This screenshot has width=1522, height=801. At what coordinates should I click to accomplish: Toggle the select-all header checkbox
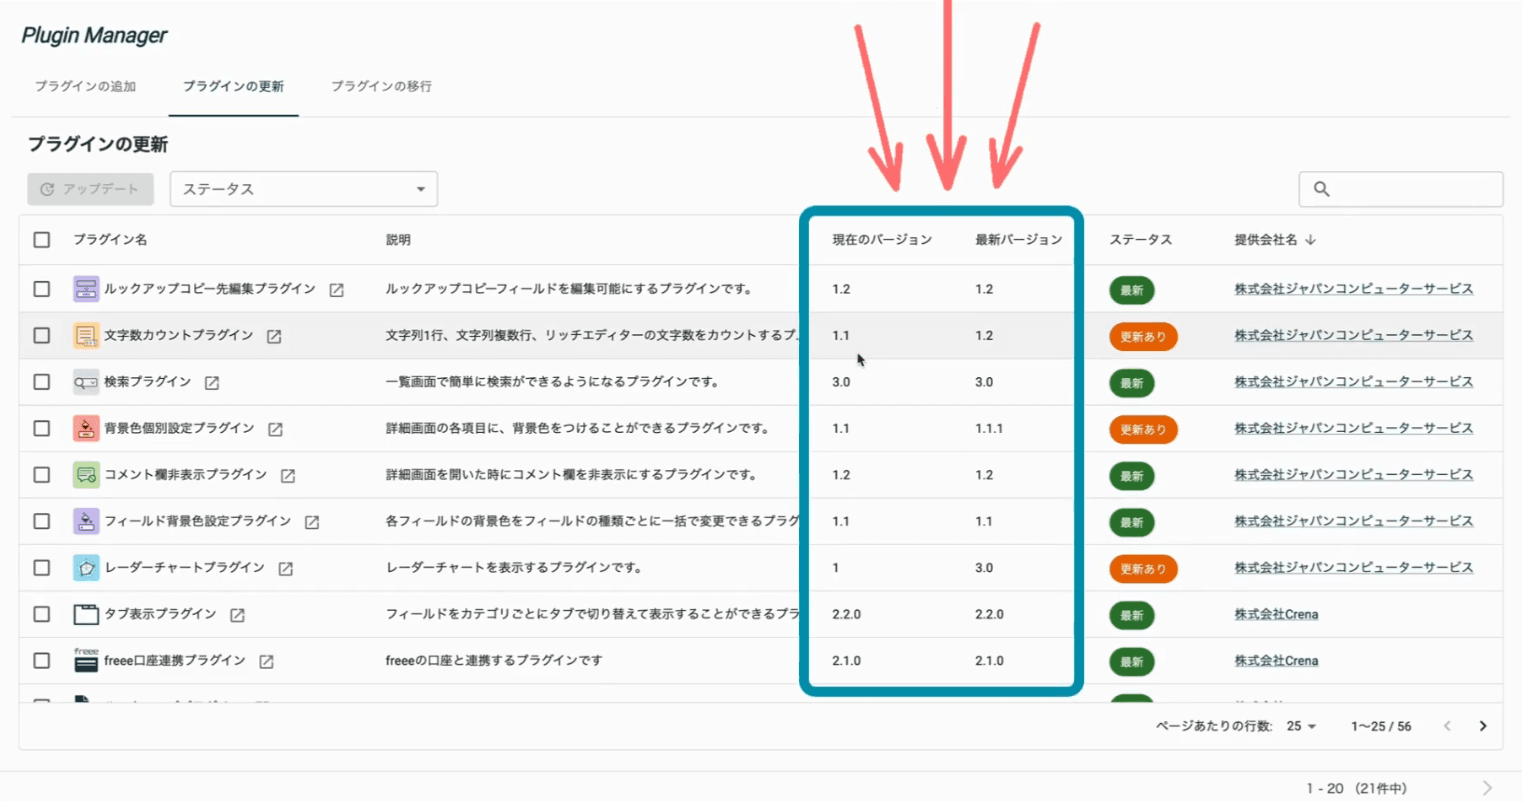pos(42,240)
